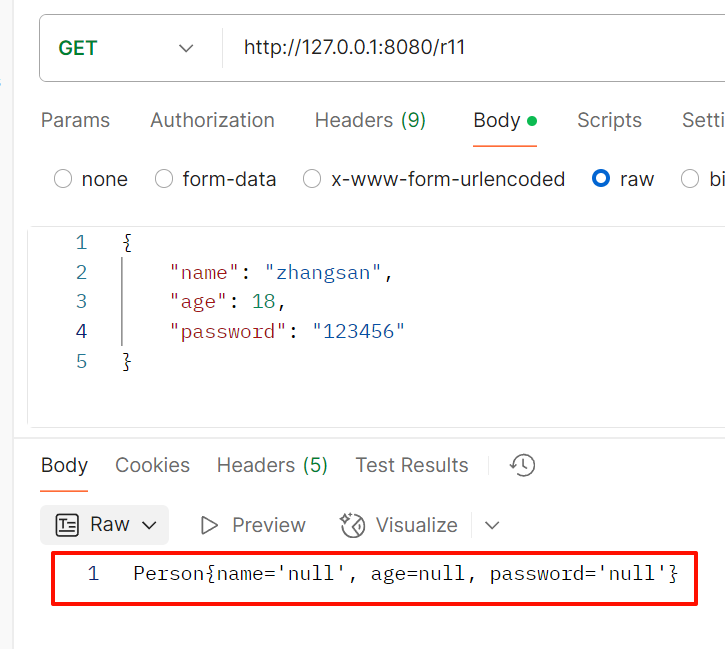
Task: Click the Preview play triangle icon
Action: tap(209, 526)
